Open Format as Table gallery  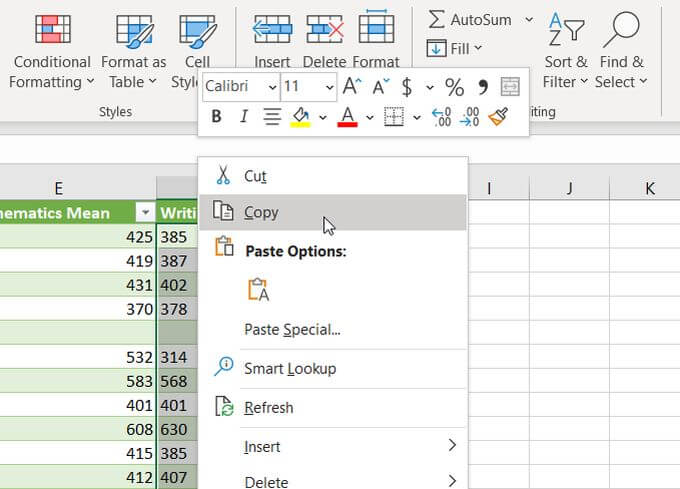point(133,51)
